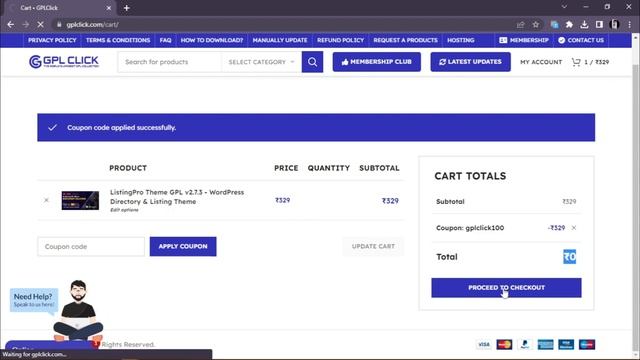
Task: Focus the Coupon code field
Action: click(91, 247)
